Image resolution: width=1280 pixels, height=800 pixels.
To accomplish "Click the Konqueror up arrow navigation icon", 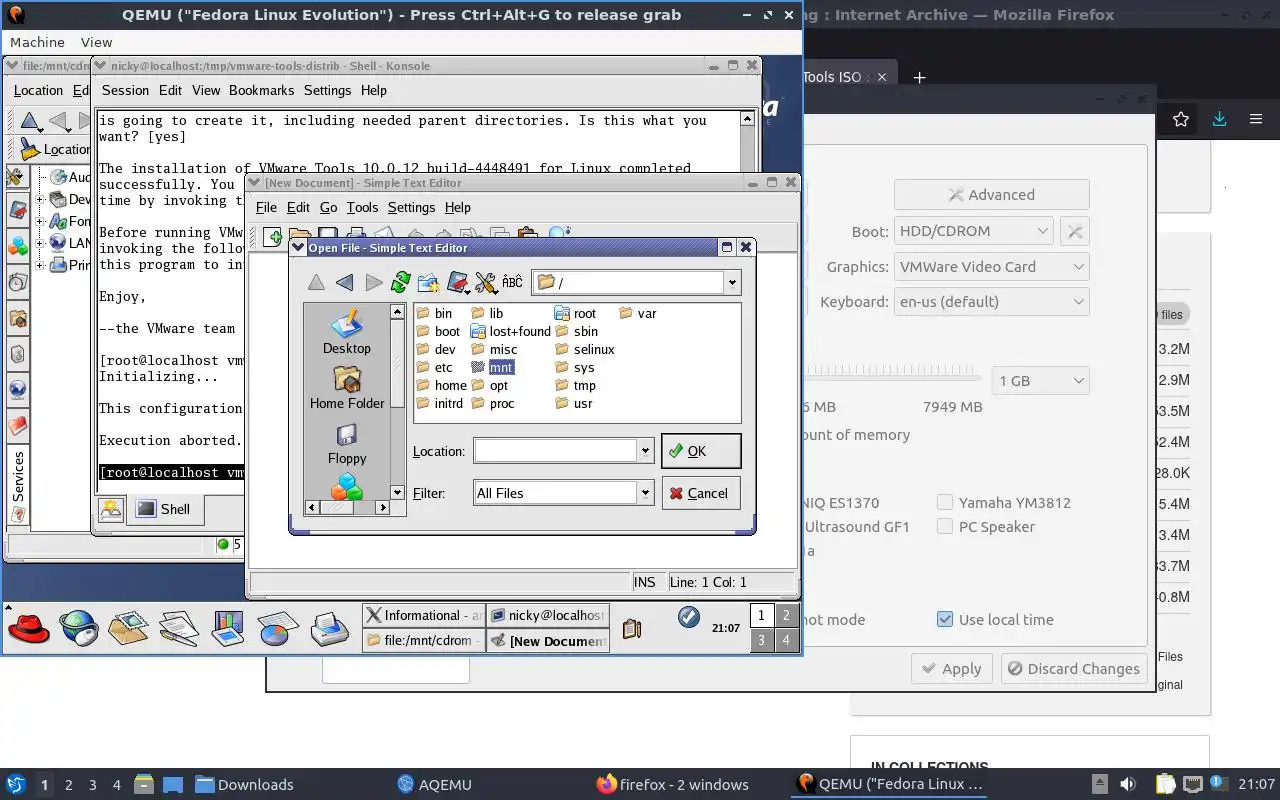I will 30,122.
